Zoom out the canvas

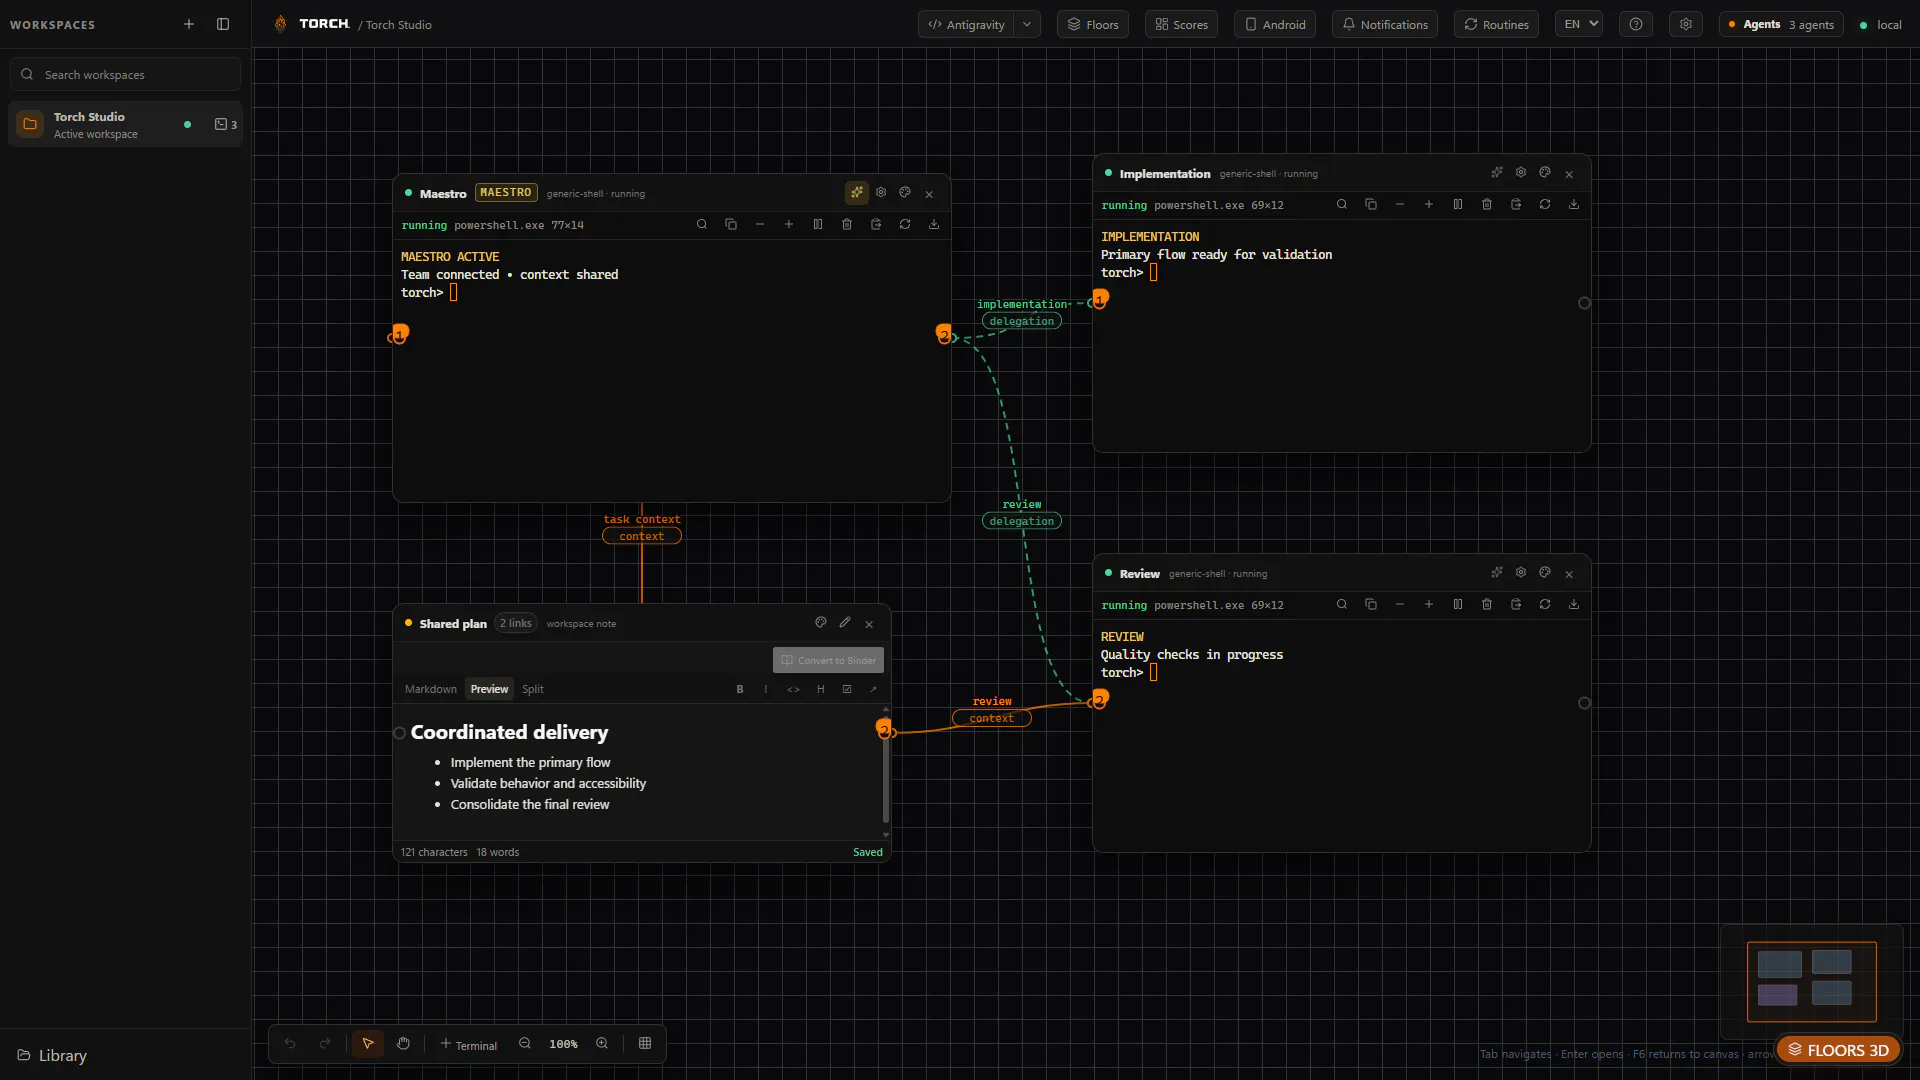pos(525,1043)
